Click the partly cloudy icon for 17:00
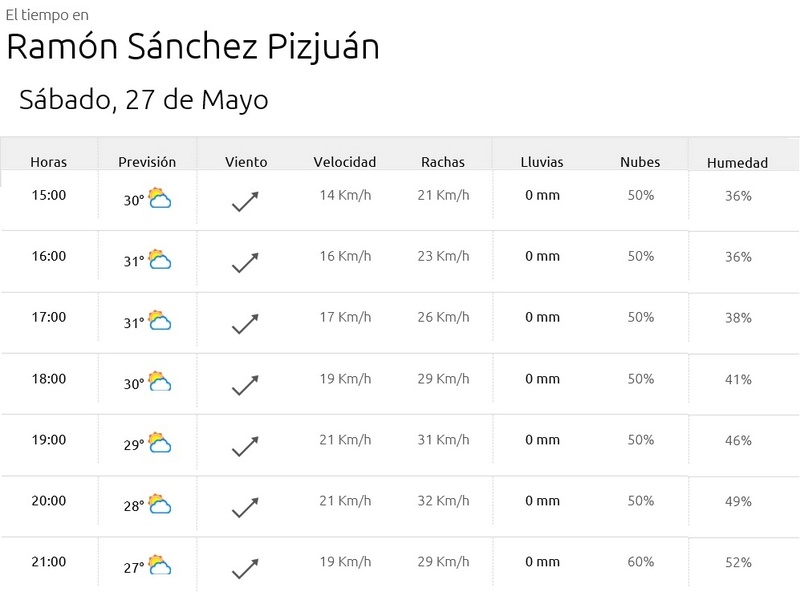Viewport: 800px width, 596px height. [x=160, y=320]
